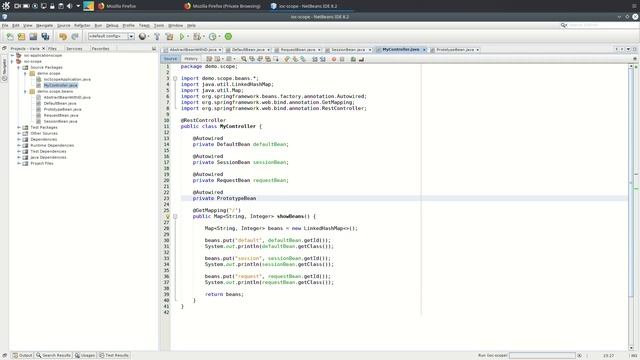Switch to the DefaultBean.java editor tab
This screenshot has width=640, height=360.
pyautogui.click(x=248, y=50)
